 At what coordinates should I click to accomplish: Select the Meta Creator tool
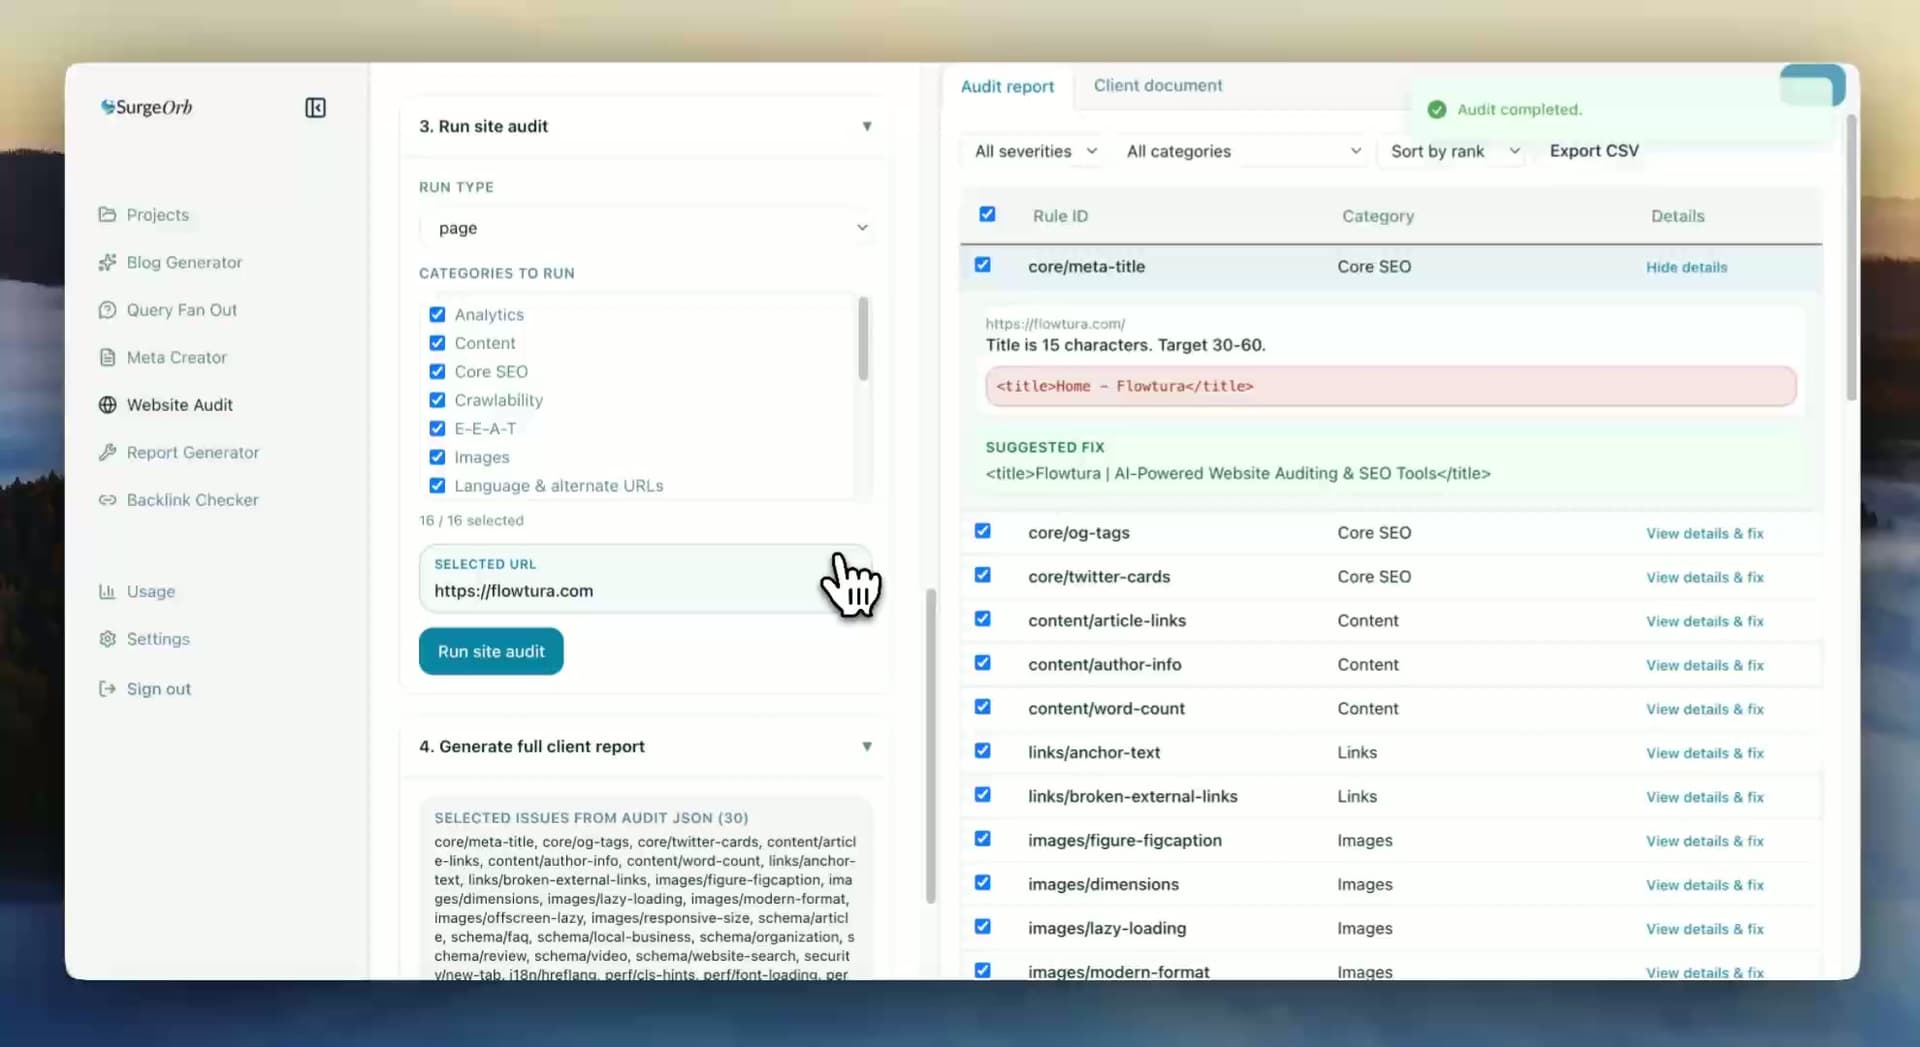coord(175,357)
